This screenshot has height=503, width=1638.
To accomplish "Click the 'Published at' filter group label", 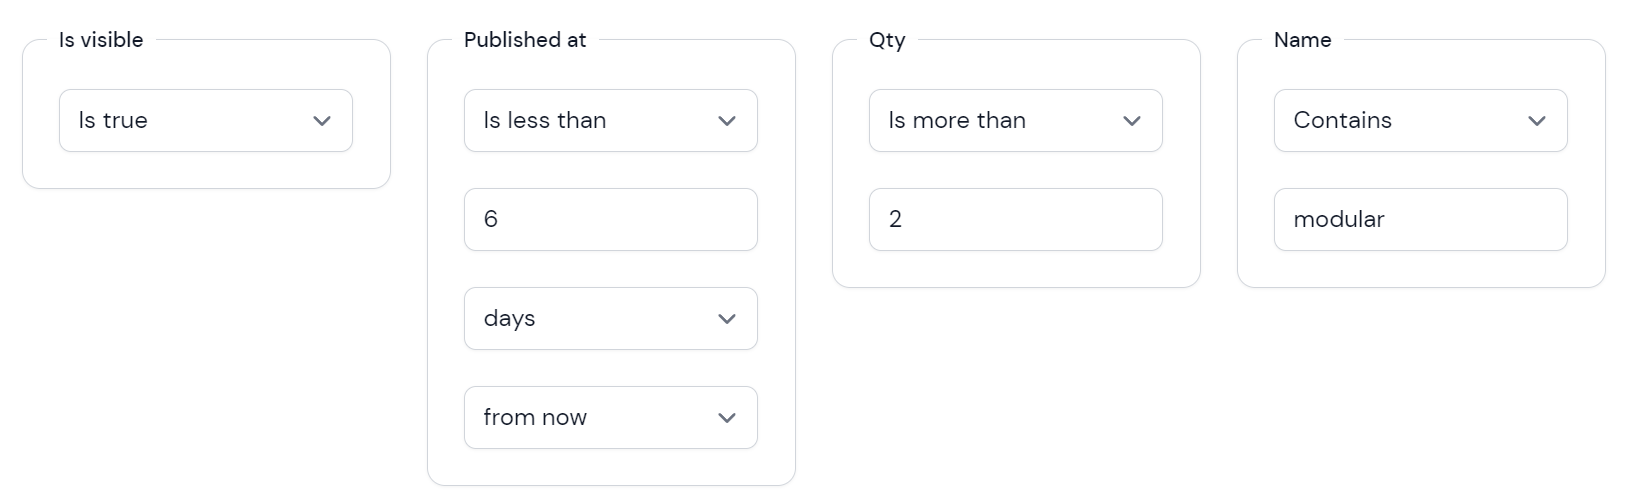I will pyautogui.click(x=525, y=40).
